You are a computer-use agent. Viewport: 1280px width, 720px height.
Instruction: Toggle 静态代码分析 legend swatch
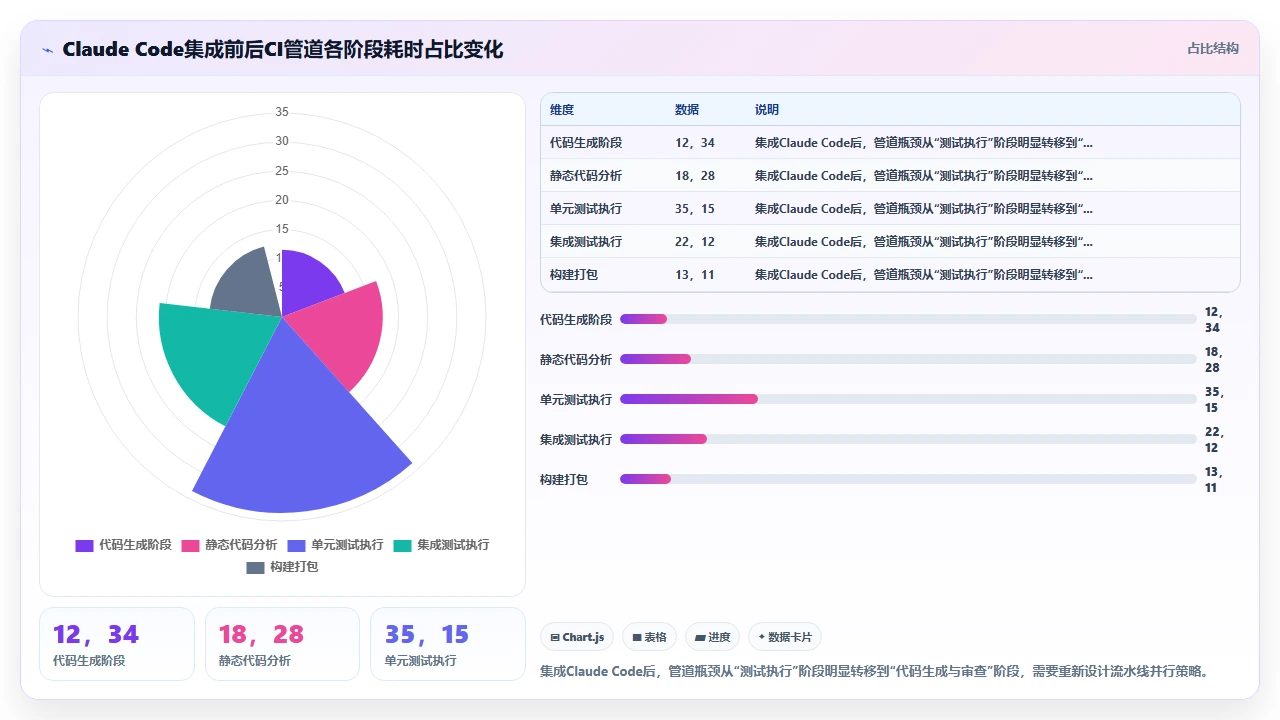click(190, 545)
